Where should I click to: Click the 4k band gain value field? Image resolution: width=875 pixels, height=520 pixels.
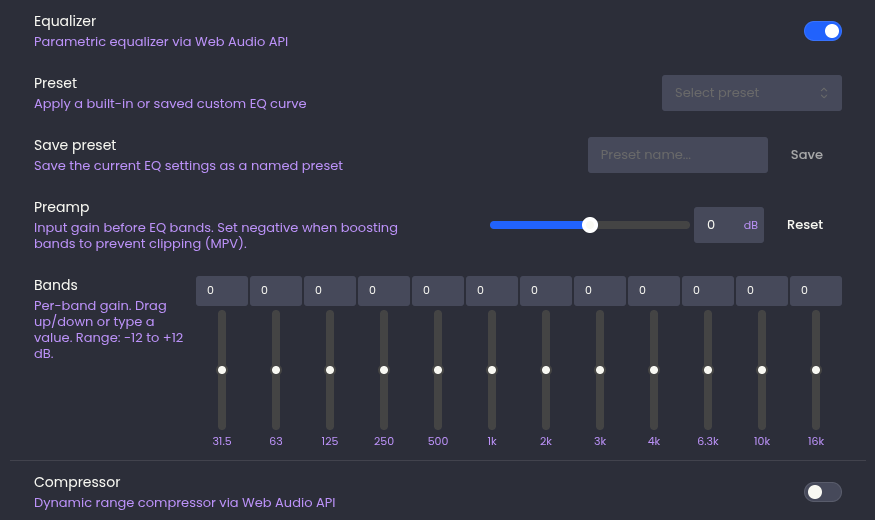coord(653,291)
